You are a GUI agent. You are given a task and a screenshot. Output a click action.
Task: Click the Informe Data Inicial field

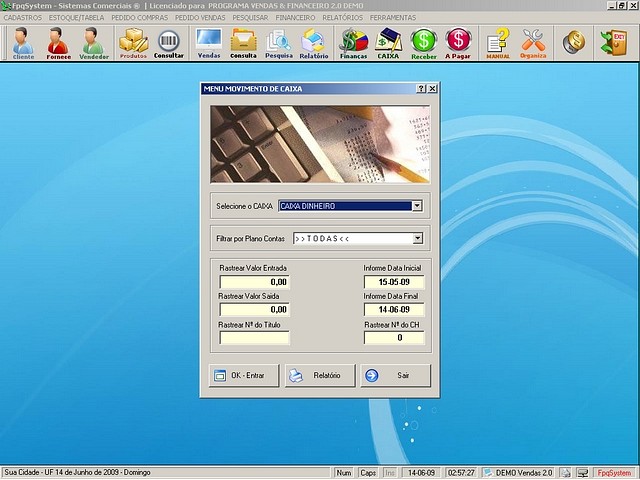point(395,283)
